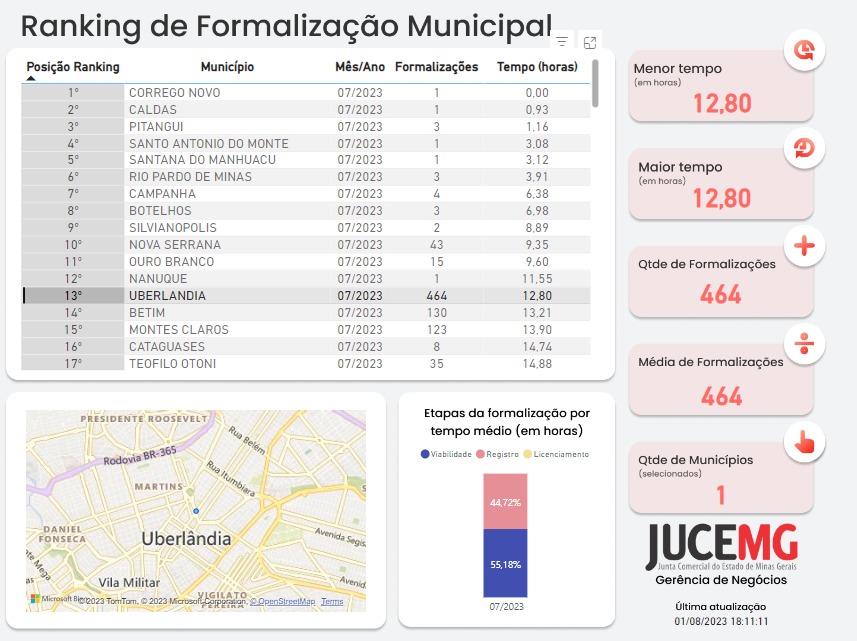Click the JUCEMG logo
Image resolution: width=857 pixels, height=641 pixels.
[x=721, y=546]
